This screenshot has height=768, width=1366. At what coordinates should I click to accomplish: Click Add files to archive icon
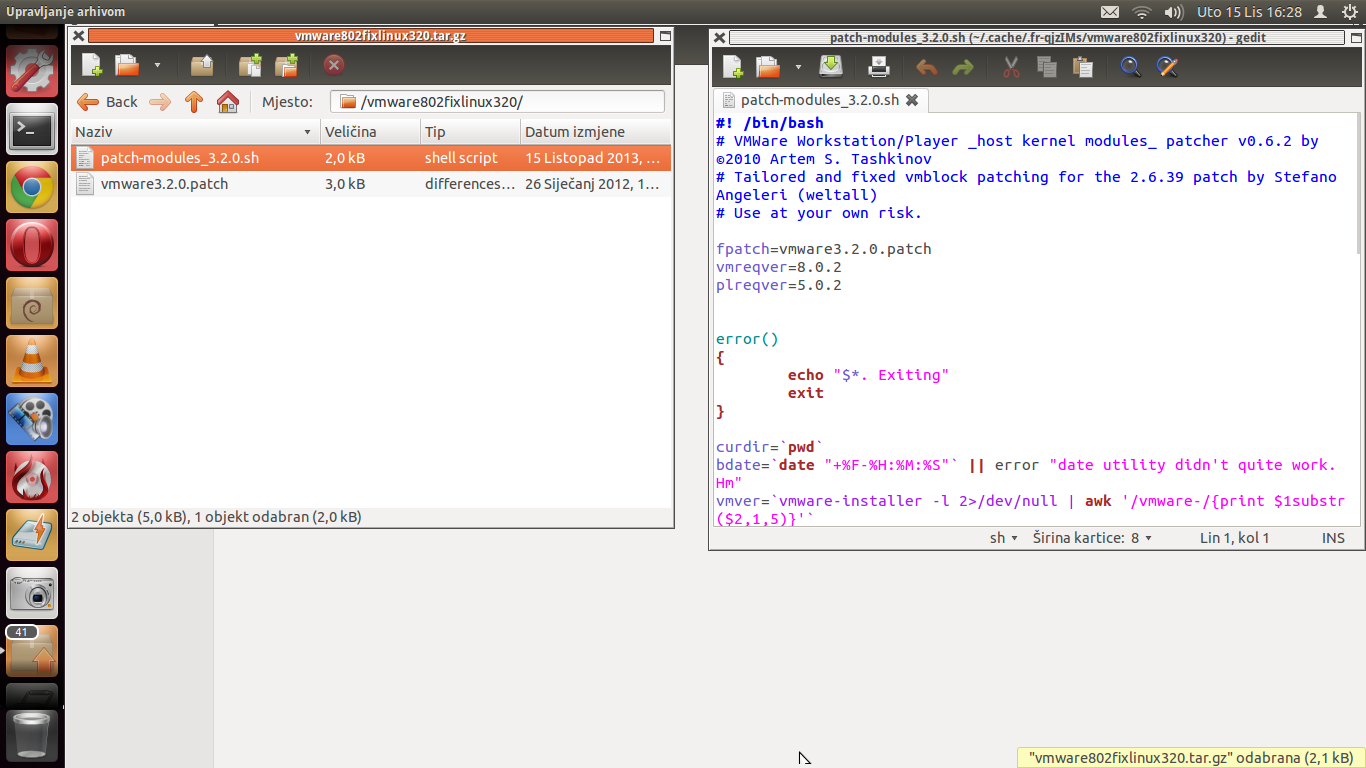pyautogui.click(x=250, y=66)
